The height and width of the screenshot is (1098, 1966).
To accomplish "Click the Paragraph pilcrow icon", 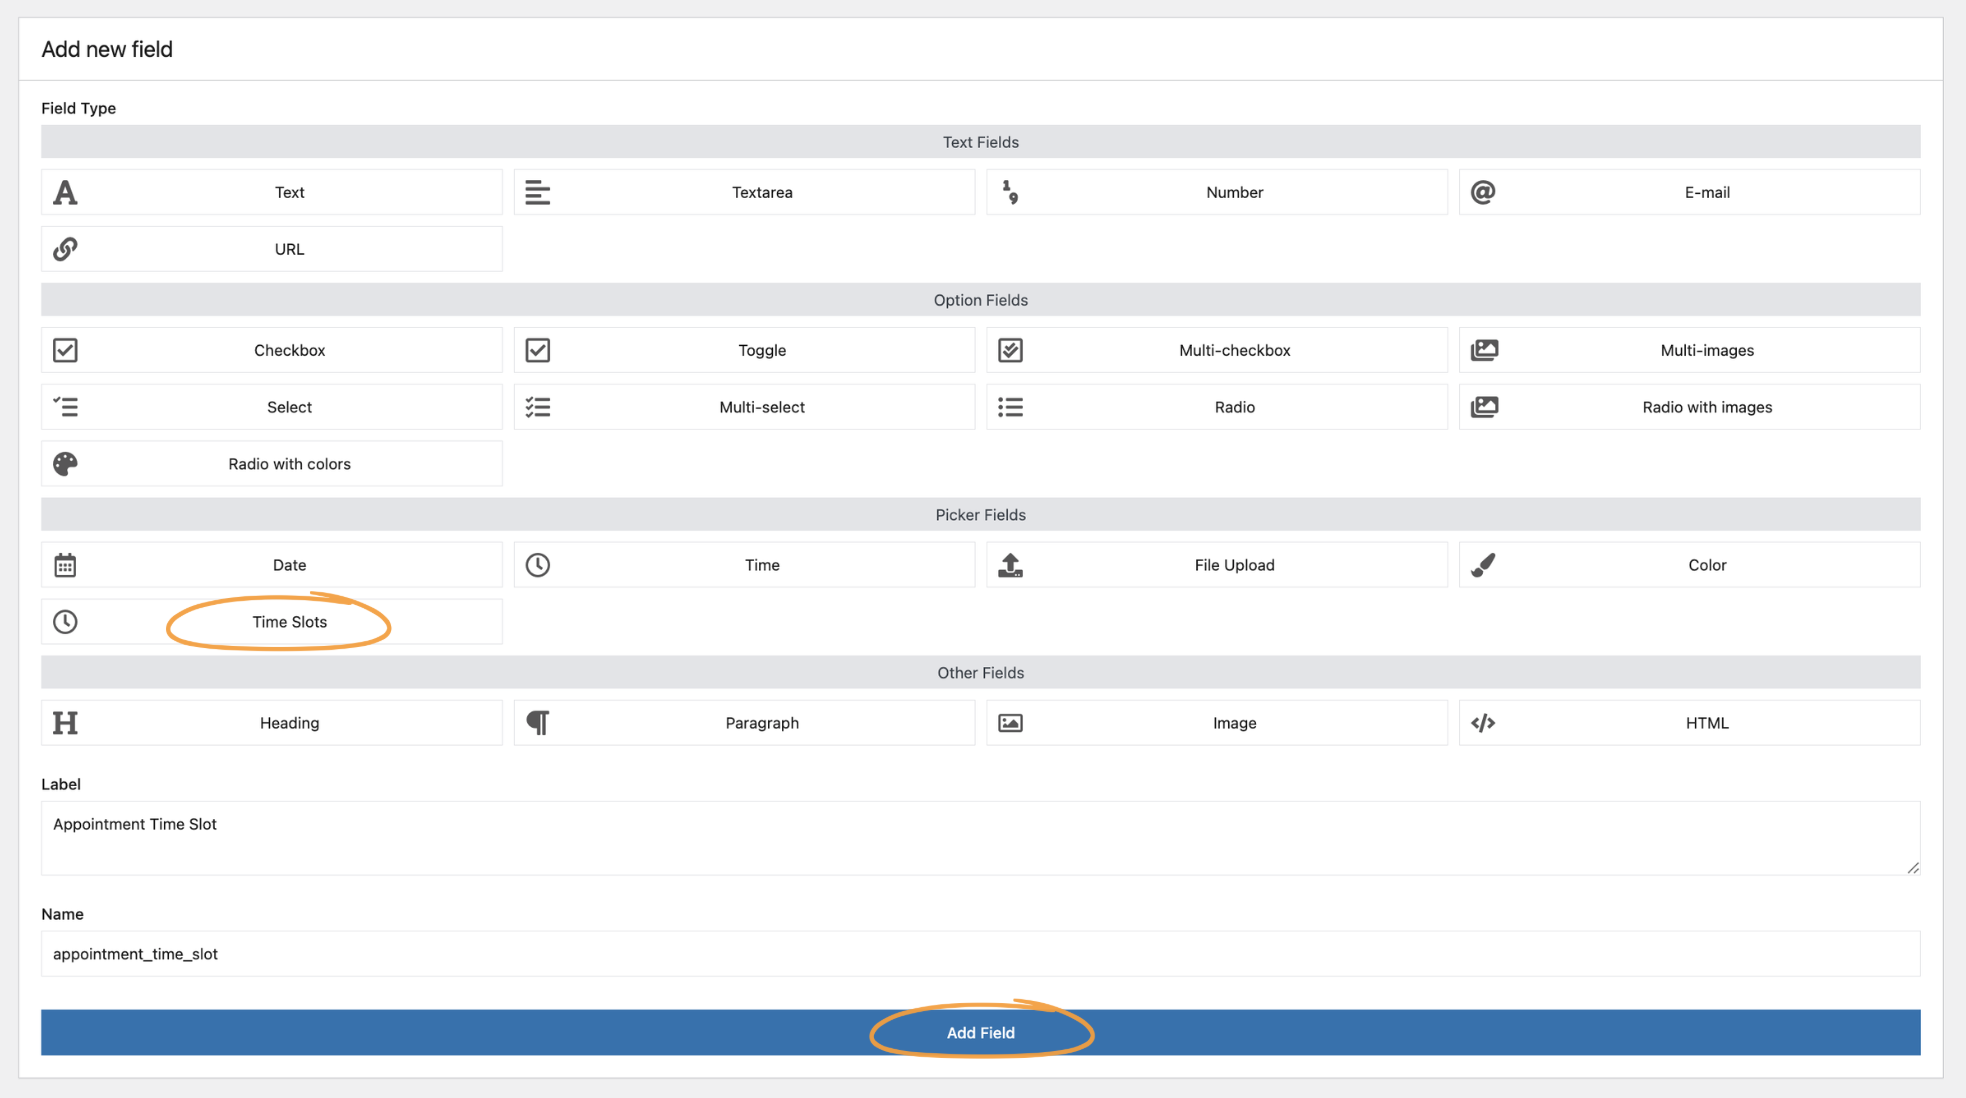I will [x=537, y=722].
